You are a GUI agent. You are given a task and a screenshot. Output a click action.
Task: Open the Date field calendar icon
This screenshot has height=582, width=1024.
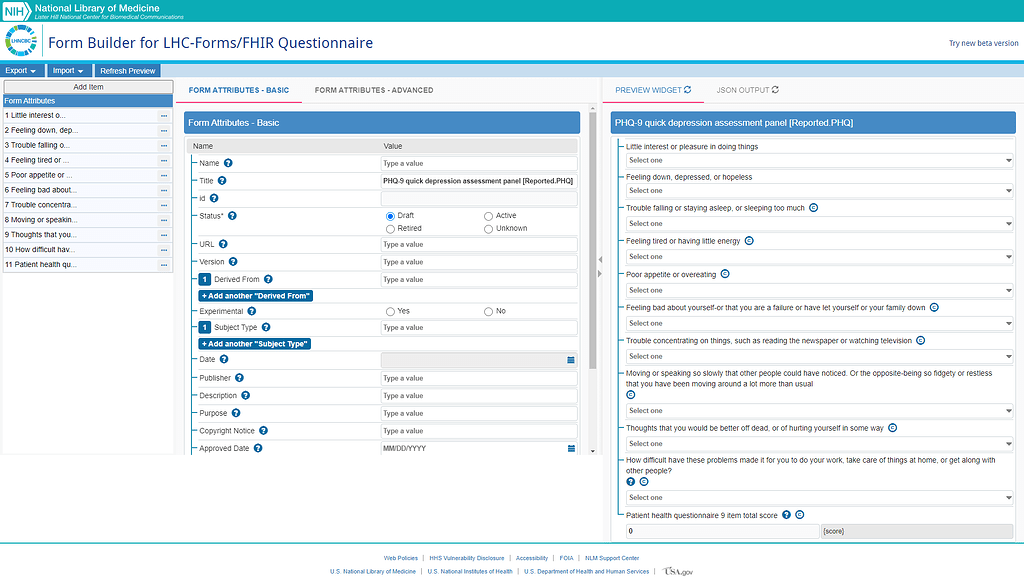(x=570, y=360)
